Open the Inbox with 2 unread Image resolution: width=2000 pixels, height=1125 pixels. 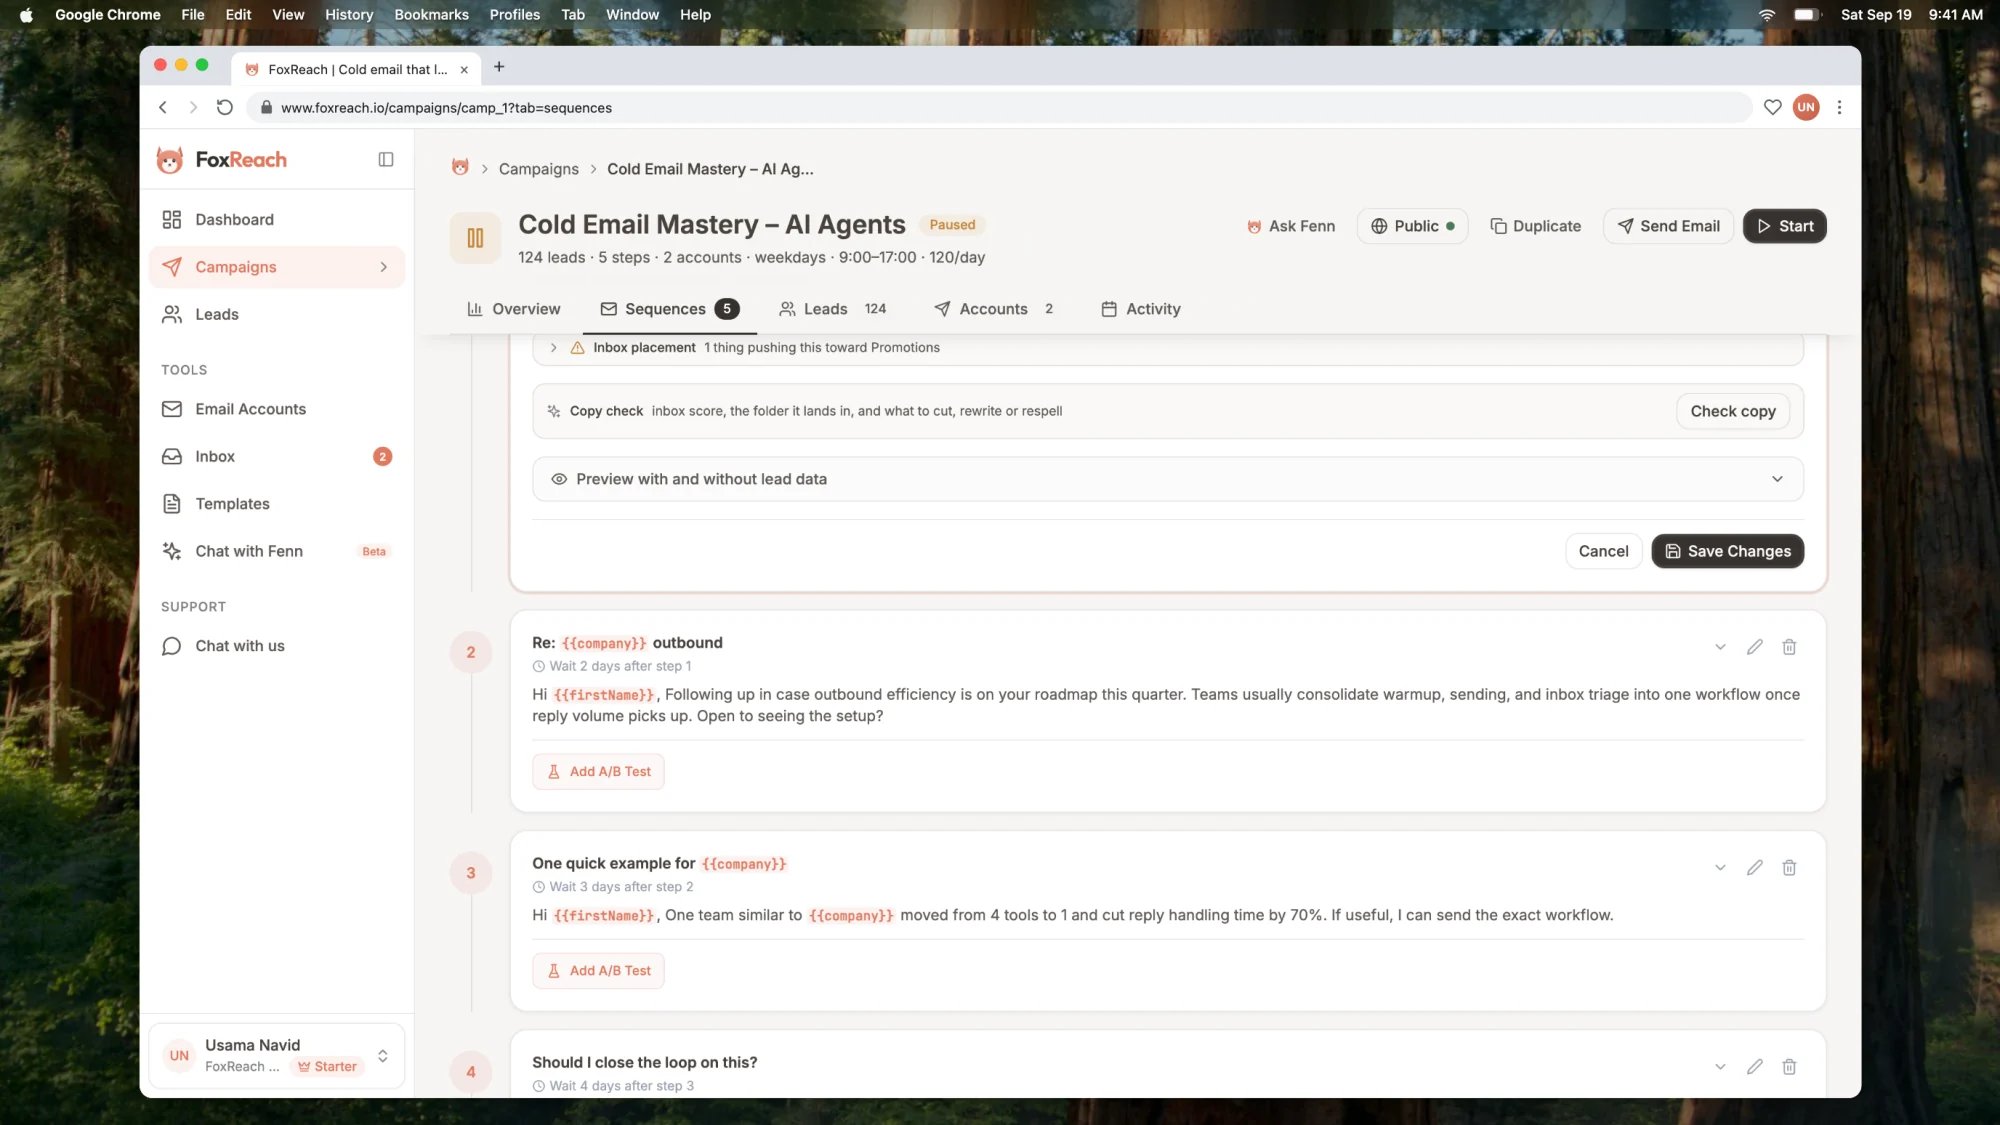[x=277, y=457]
